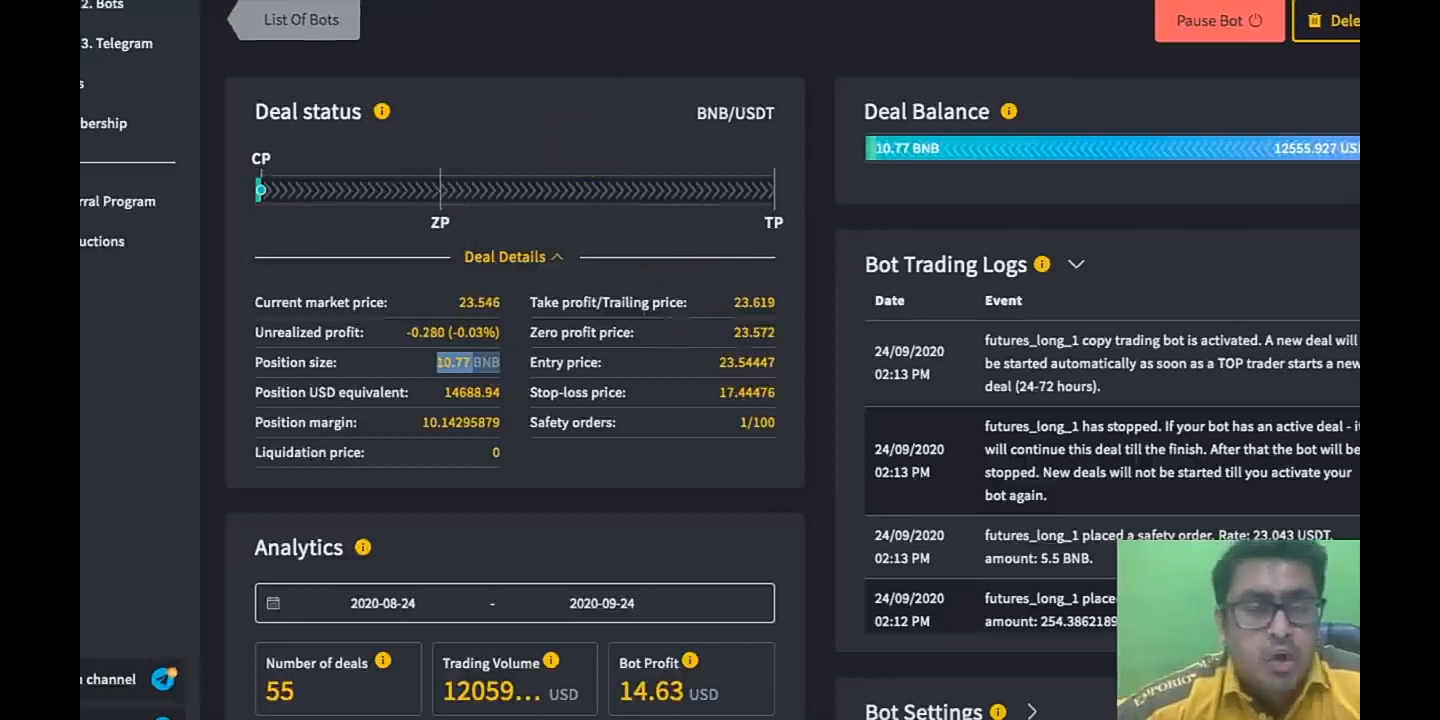Open the Telegram channel icon in sidebar

coord(164,679)
